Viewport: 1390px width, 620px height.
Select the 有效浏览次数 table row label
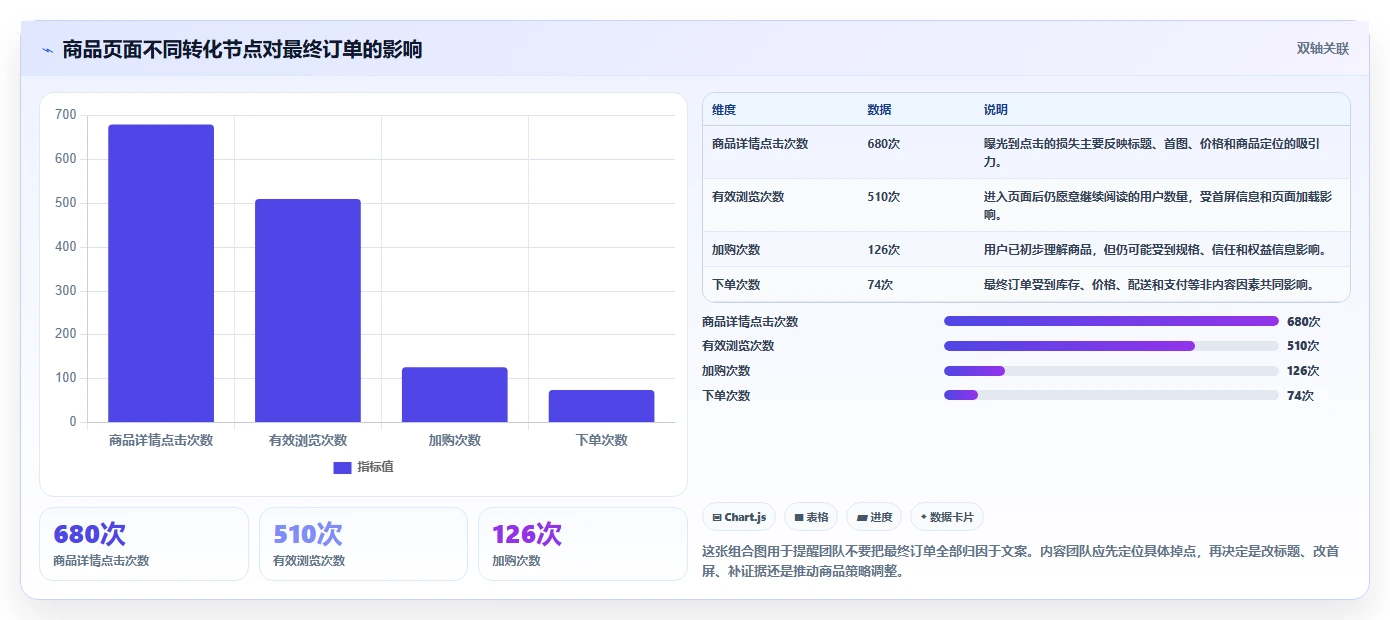(748, 197)
